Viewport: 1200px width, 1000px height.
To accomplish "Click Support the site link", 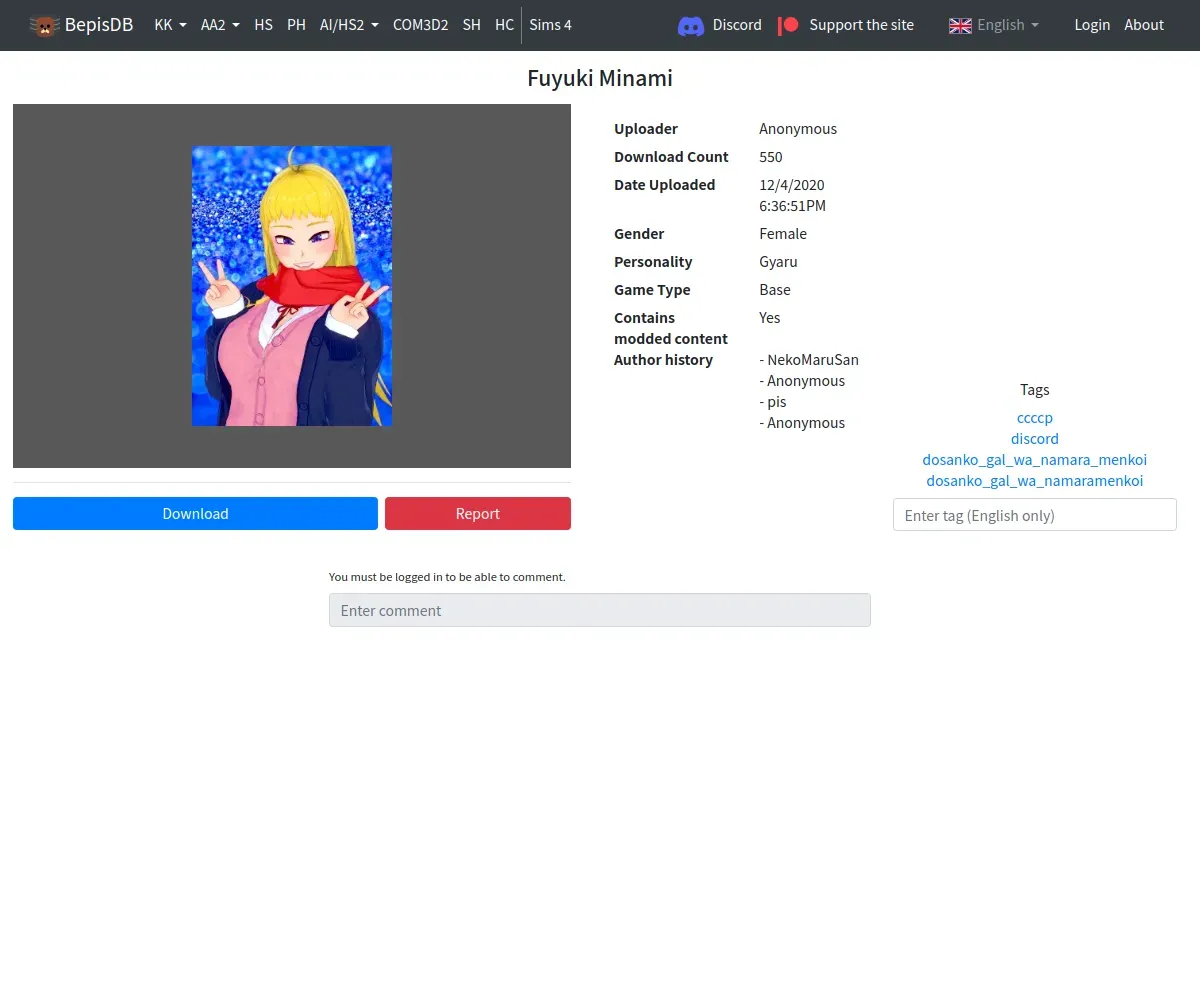I will click(x=861, y=25).
